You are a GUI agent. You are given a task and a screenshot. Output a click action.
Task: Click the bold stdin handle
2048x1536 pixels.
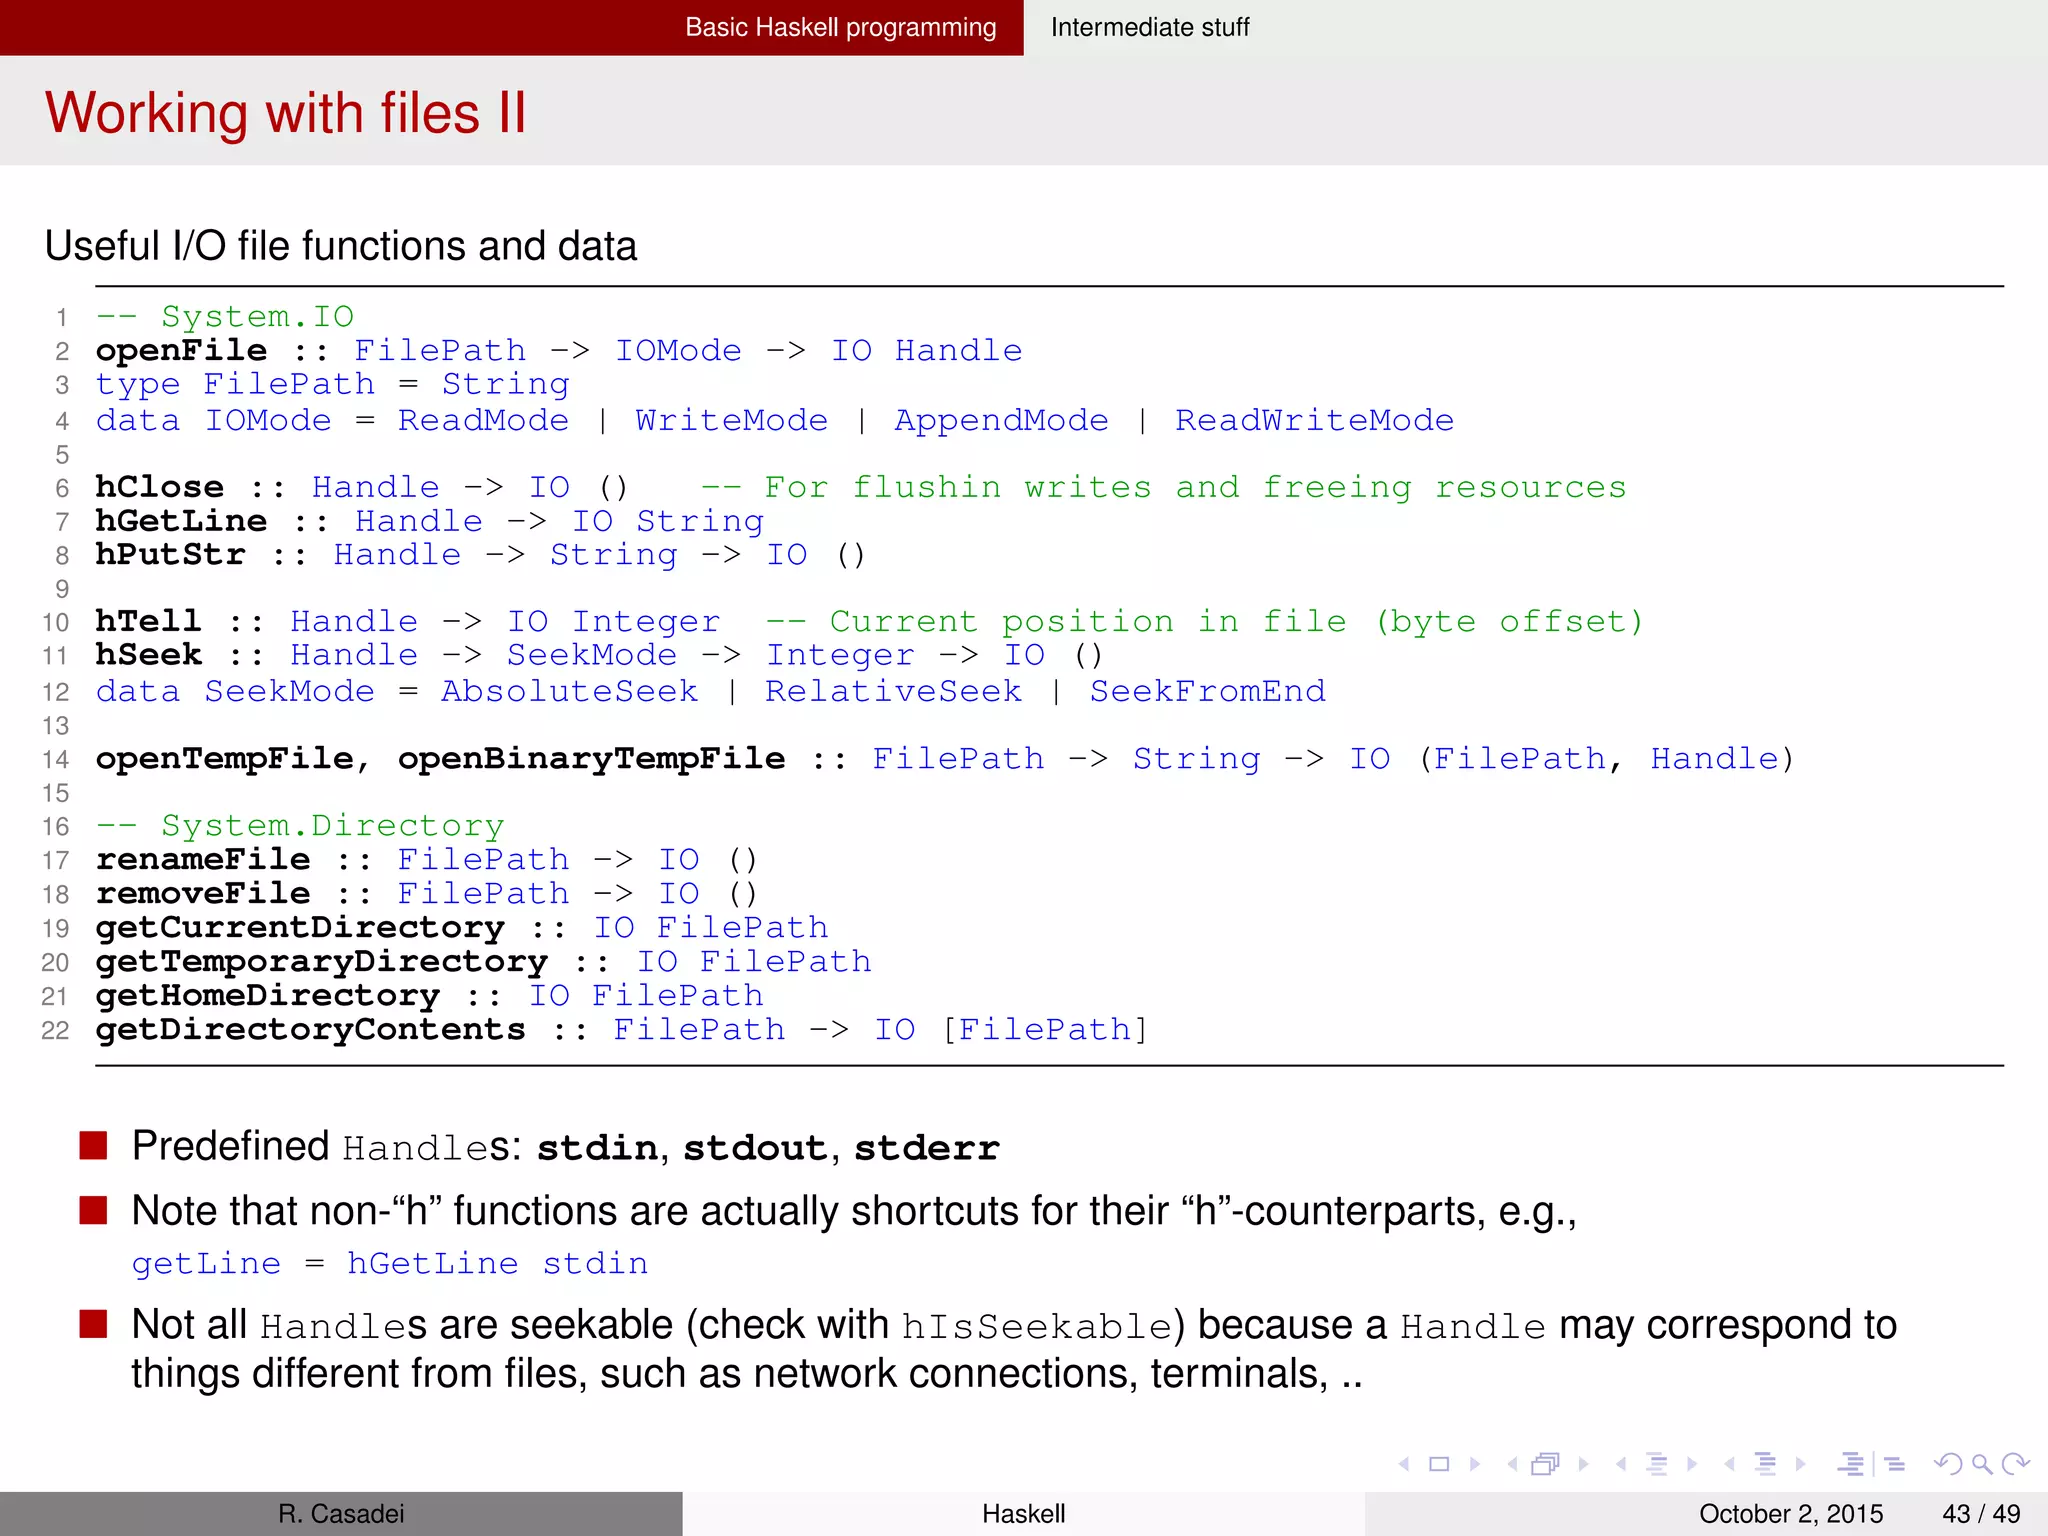click(x=597, y=1148)
